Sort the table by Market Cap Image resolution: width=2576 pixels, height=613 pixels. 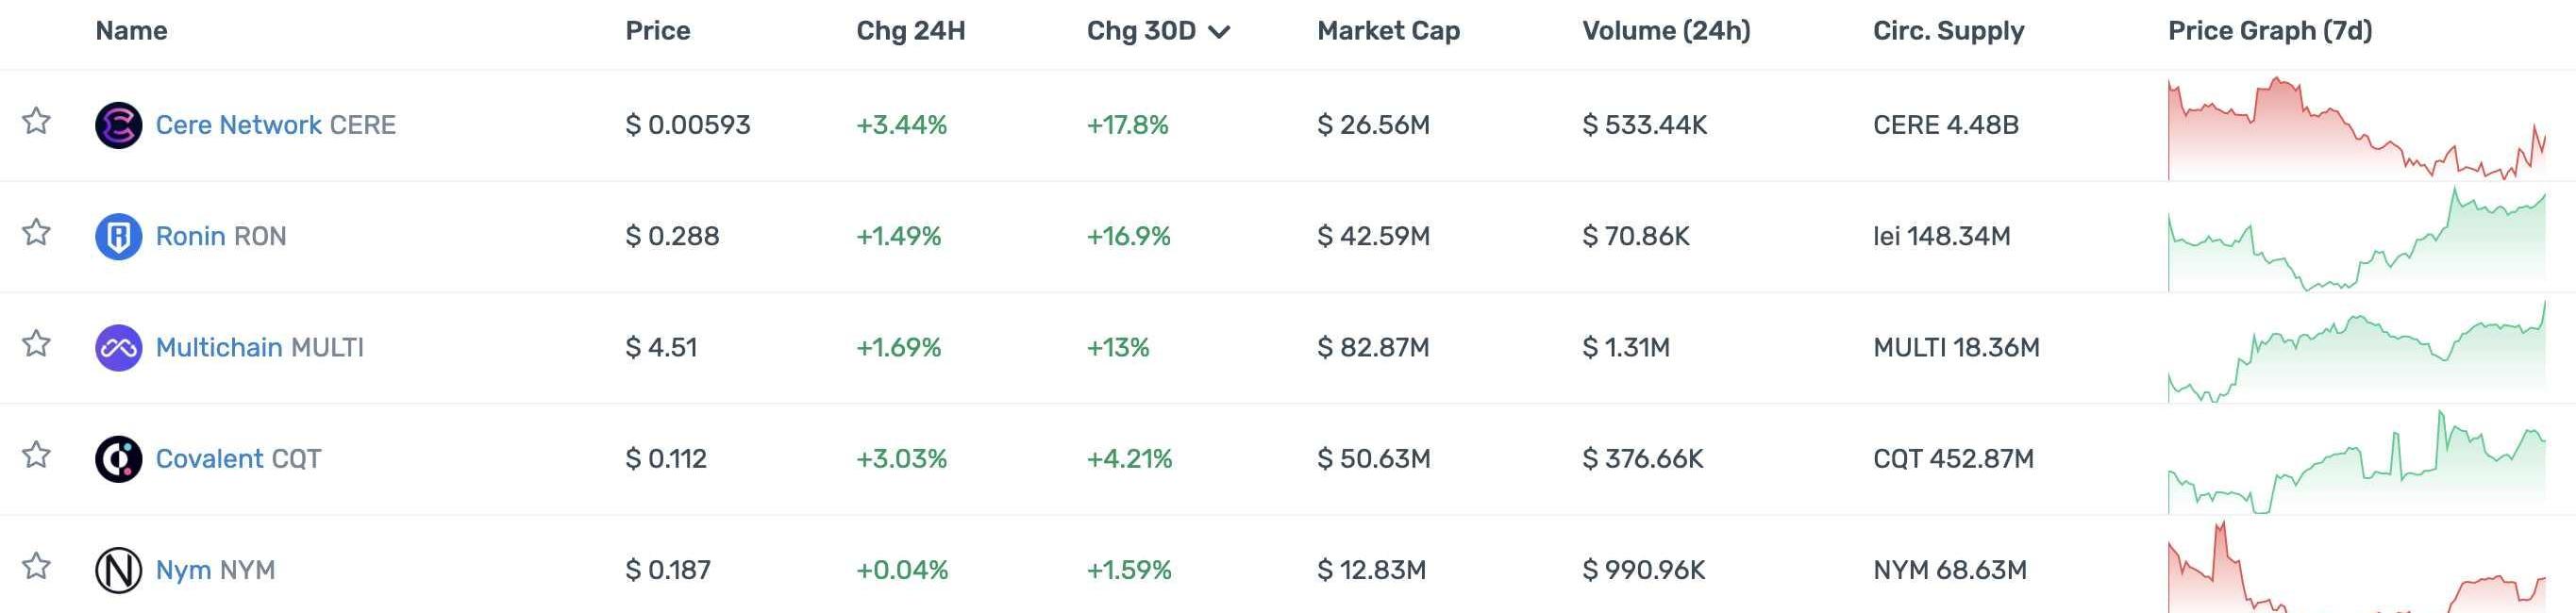coord(1388,31)
